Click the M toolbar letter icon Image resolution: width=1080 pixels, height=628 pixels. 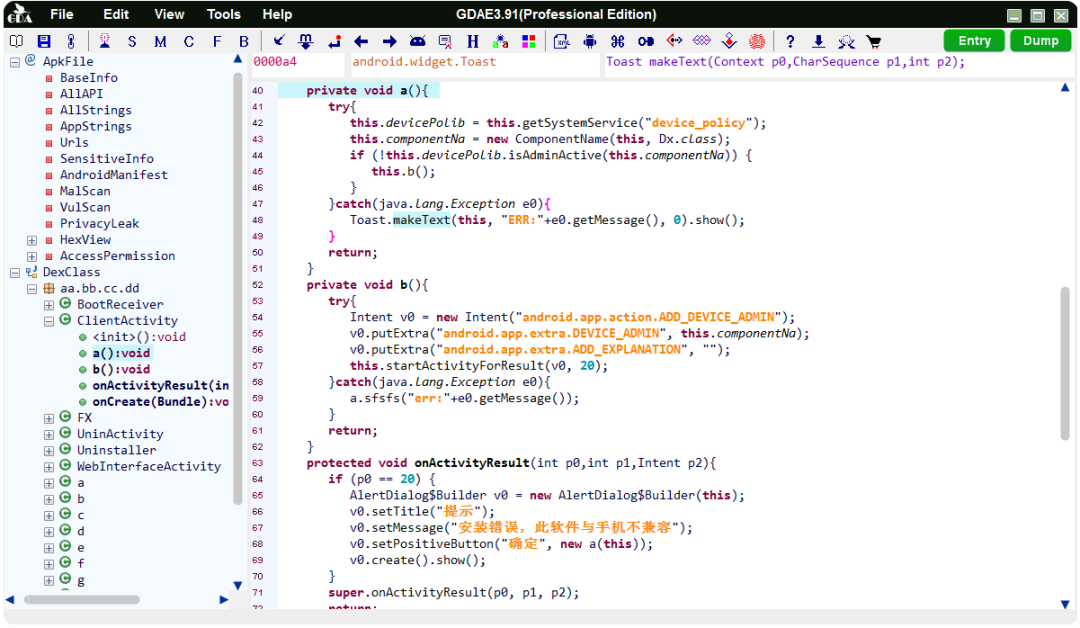(x=160, y=42)
